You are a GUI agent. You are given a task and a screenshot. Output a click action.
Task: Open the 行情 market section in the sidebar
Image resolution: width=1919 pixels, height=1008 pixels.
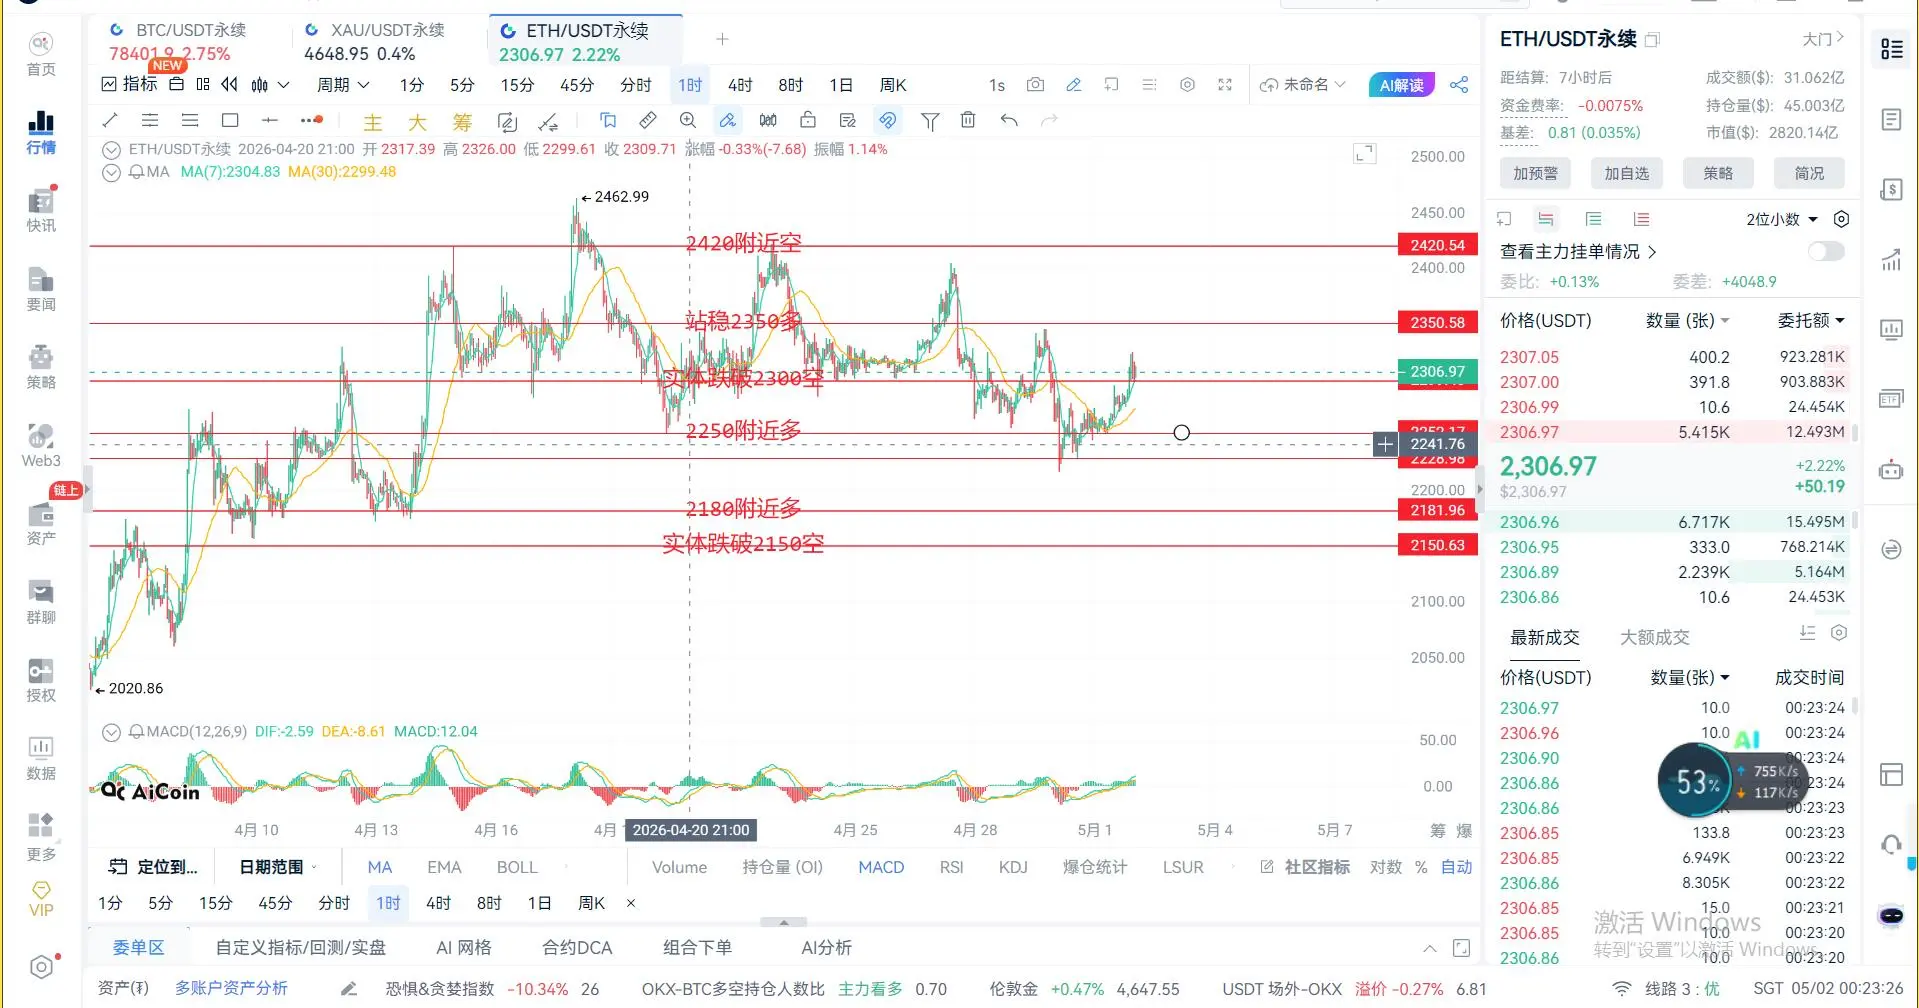(x=41, y=132)
